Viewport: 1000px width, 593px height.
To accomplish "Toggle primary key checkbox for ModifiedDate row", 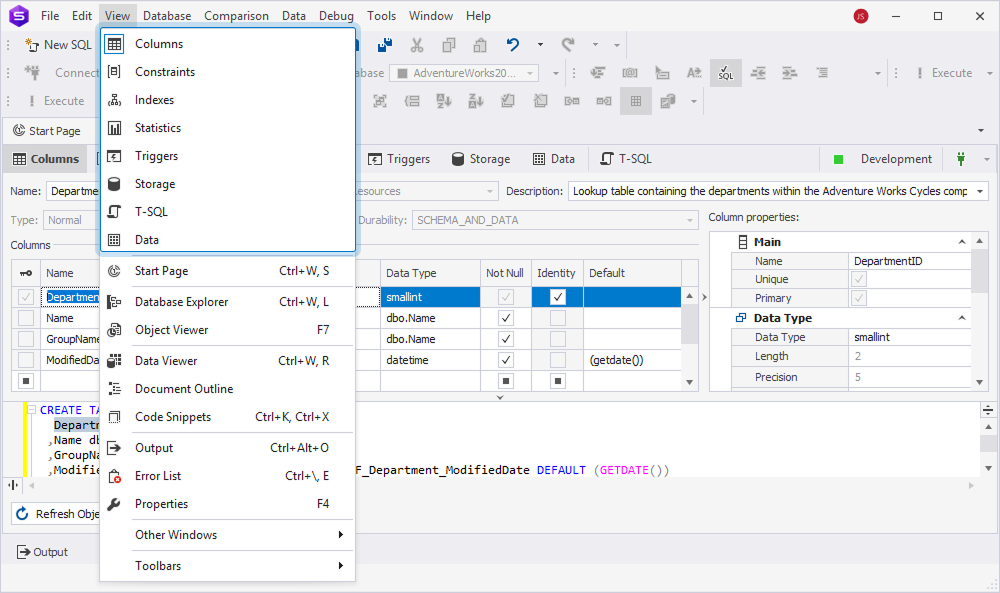I will (x=26, y=360).
